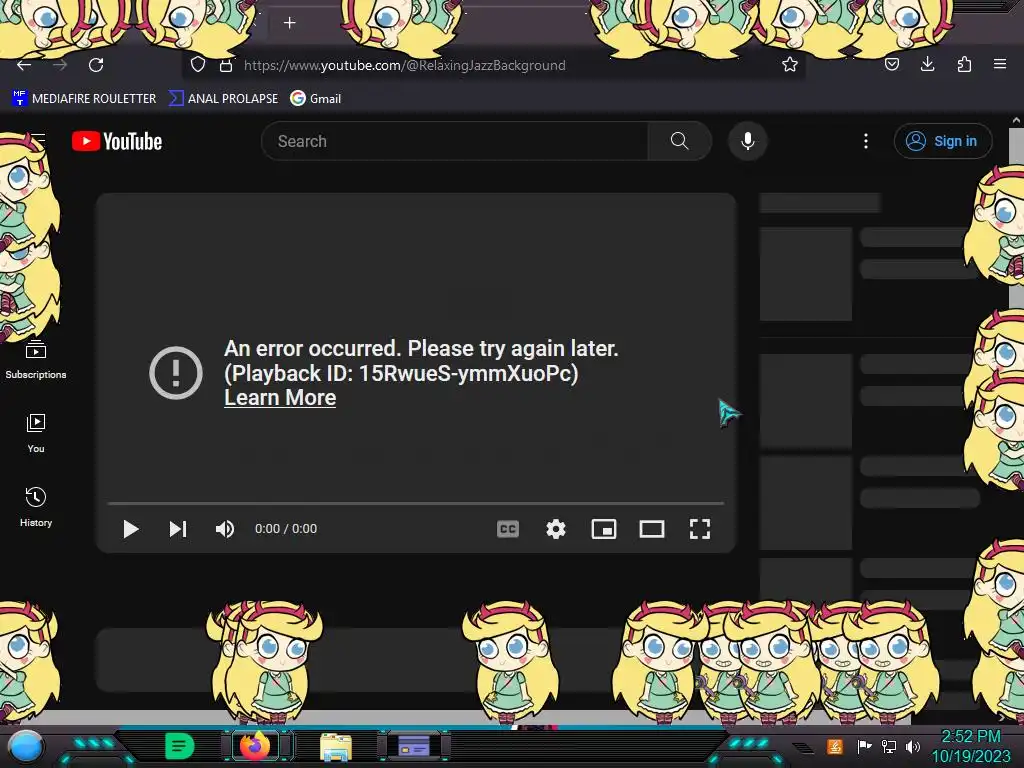Screen dimensions: 1024x768
Task: Mute the player volume
Action: click(x=225, y=529)
